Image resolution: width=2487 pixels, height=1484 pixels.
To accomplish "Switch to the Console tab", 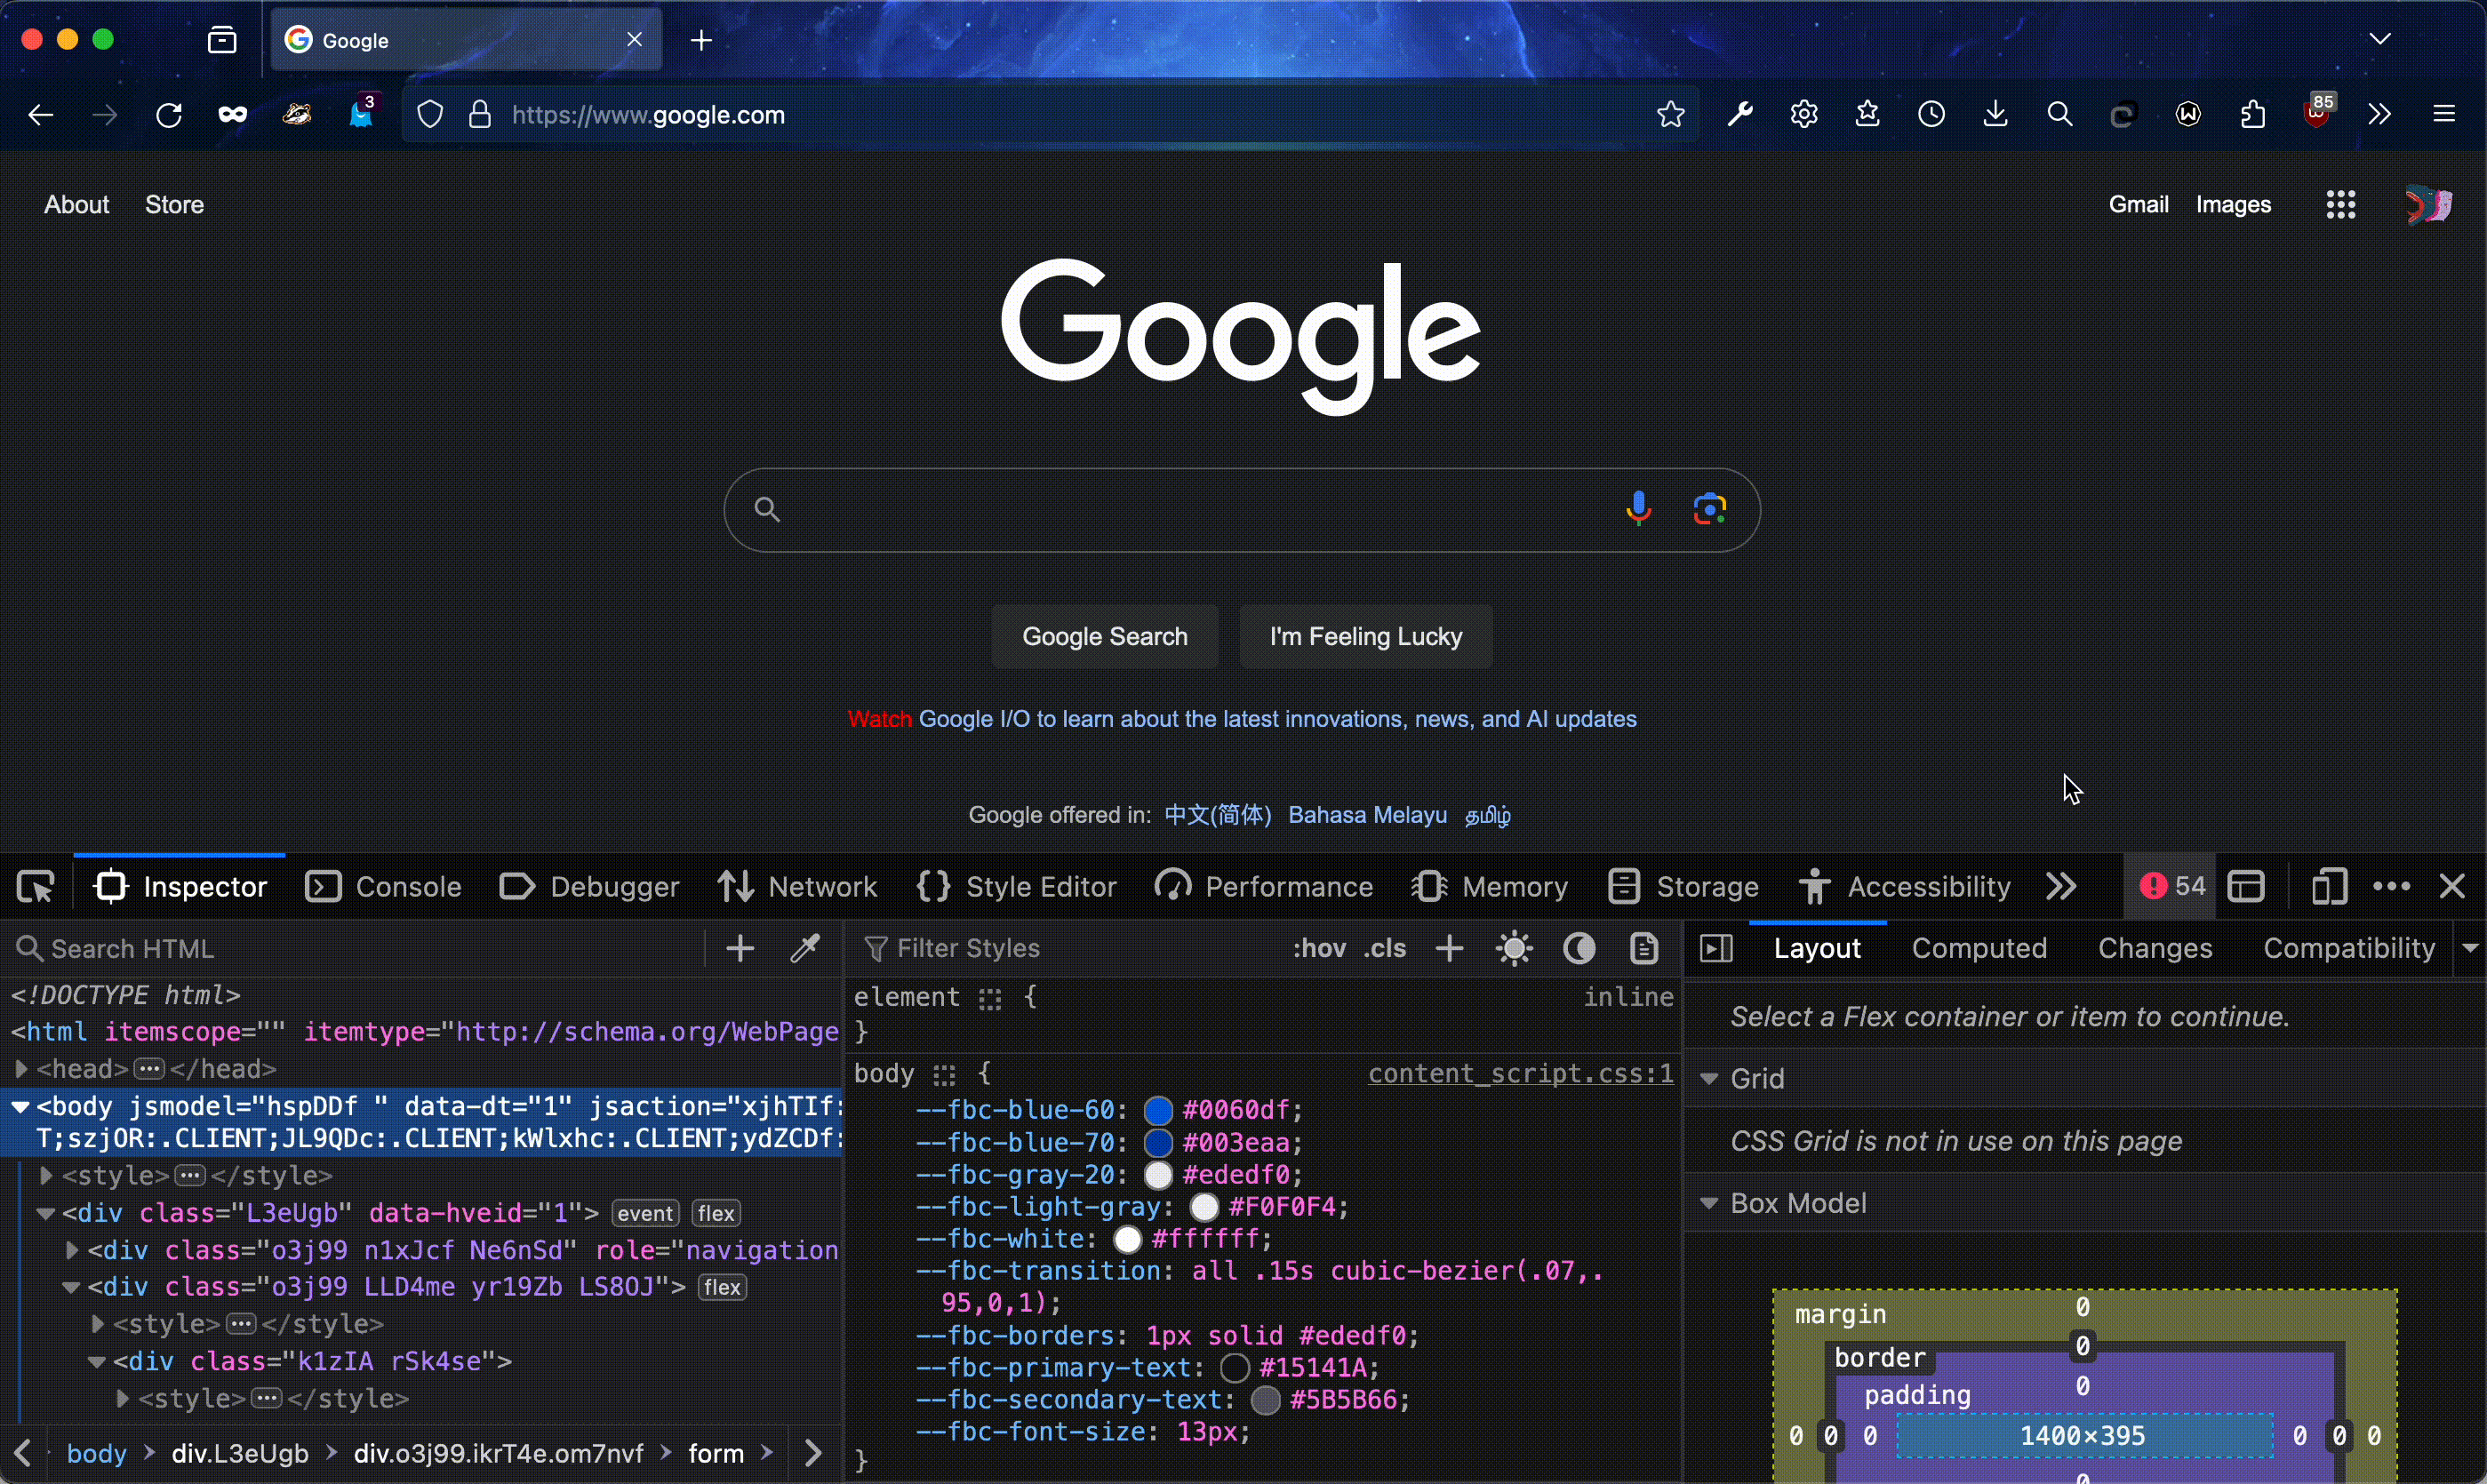I will click(383, 887).
